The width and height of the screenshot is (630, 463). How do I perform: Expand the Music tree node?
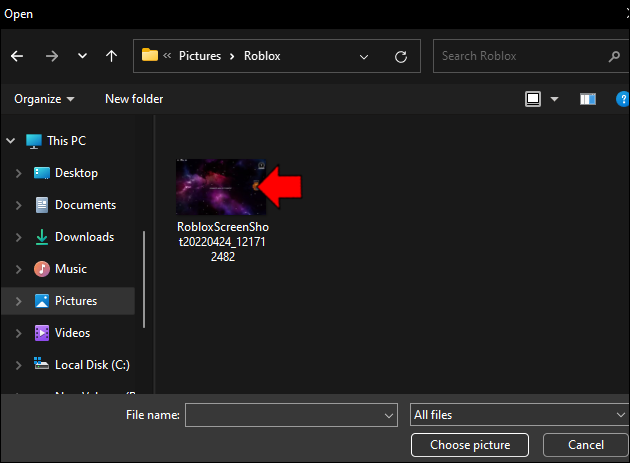tap(18, 269)
